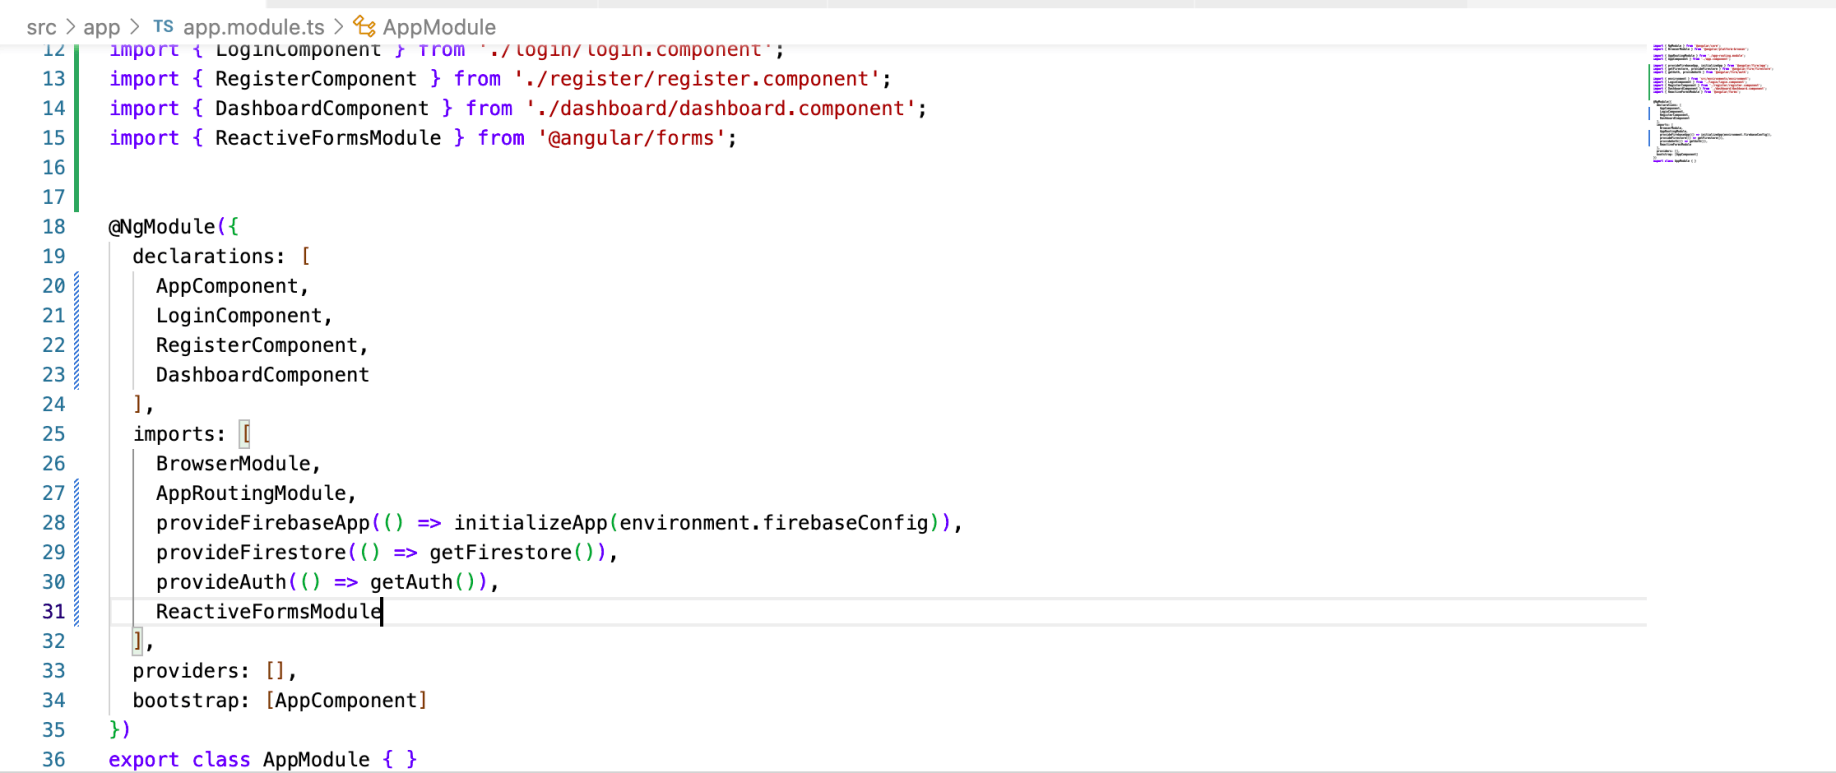Click the blue modified indicator beside line 21
Screen dimensions: 1836x773
click(76, 316)
